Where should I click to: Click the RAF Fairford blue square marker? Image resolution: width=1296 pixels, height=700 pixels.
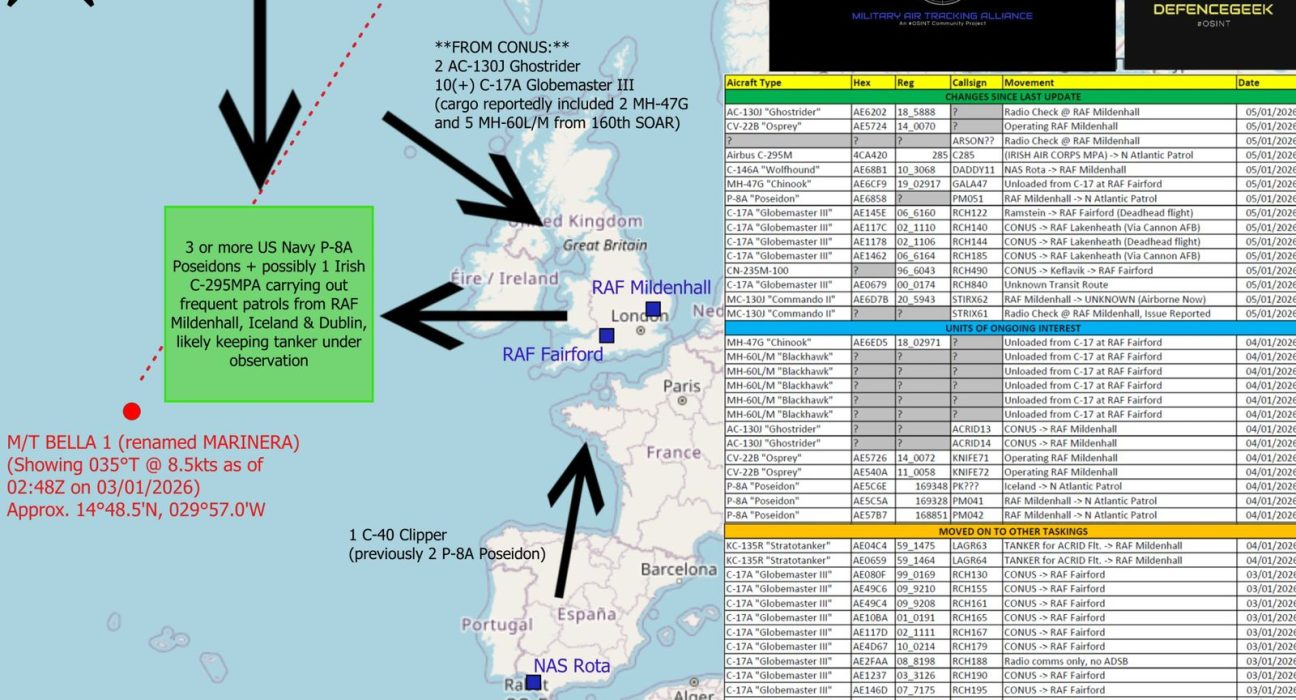[606, 335]
